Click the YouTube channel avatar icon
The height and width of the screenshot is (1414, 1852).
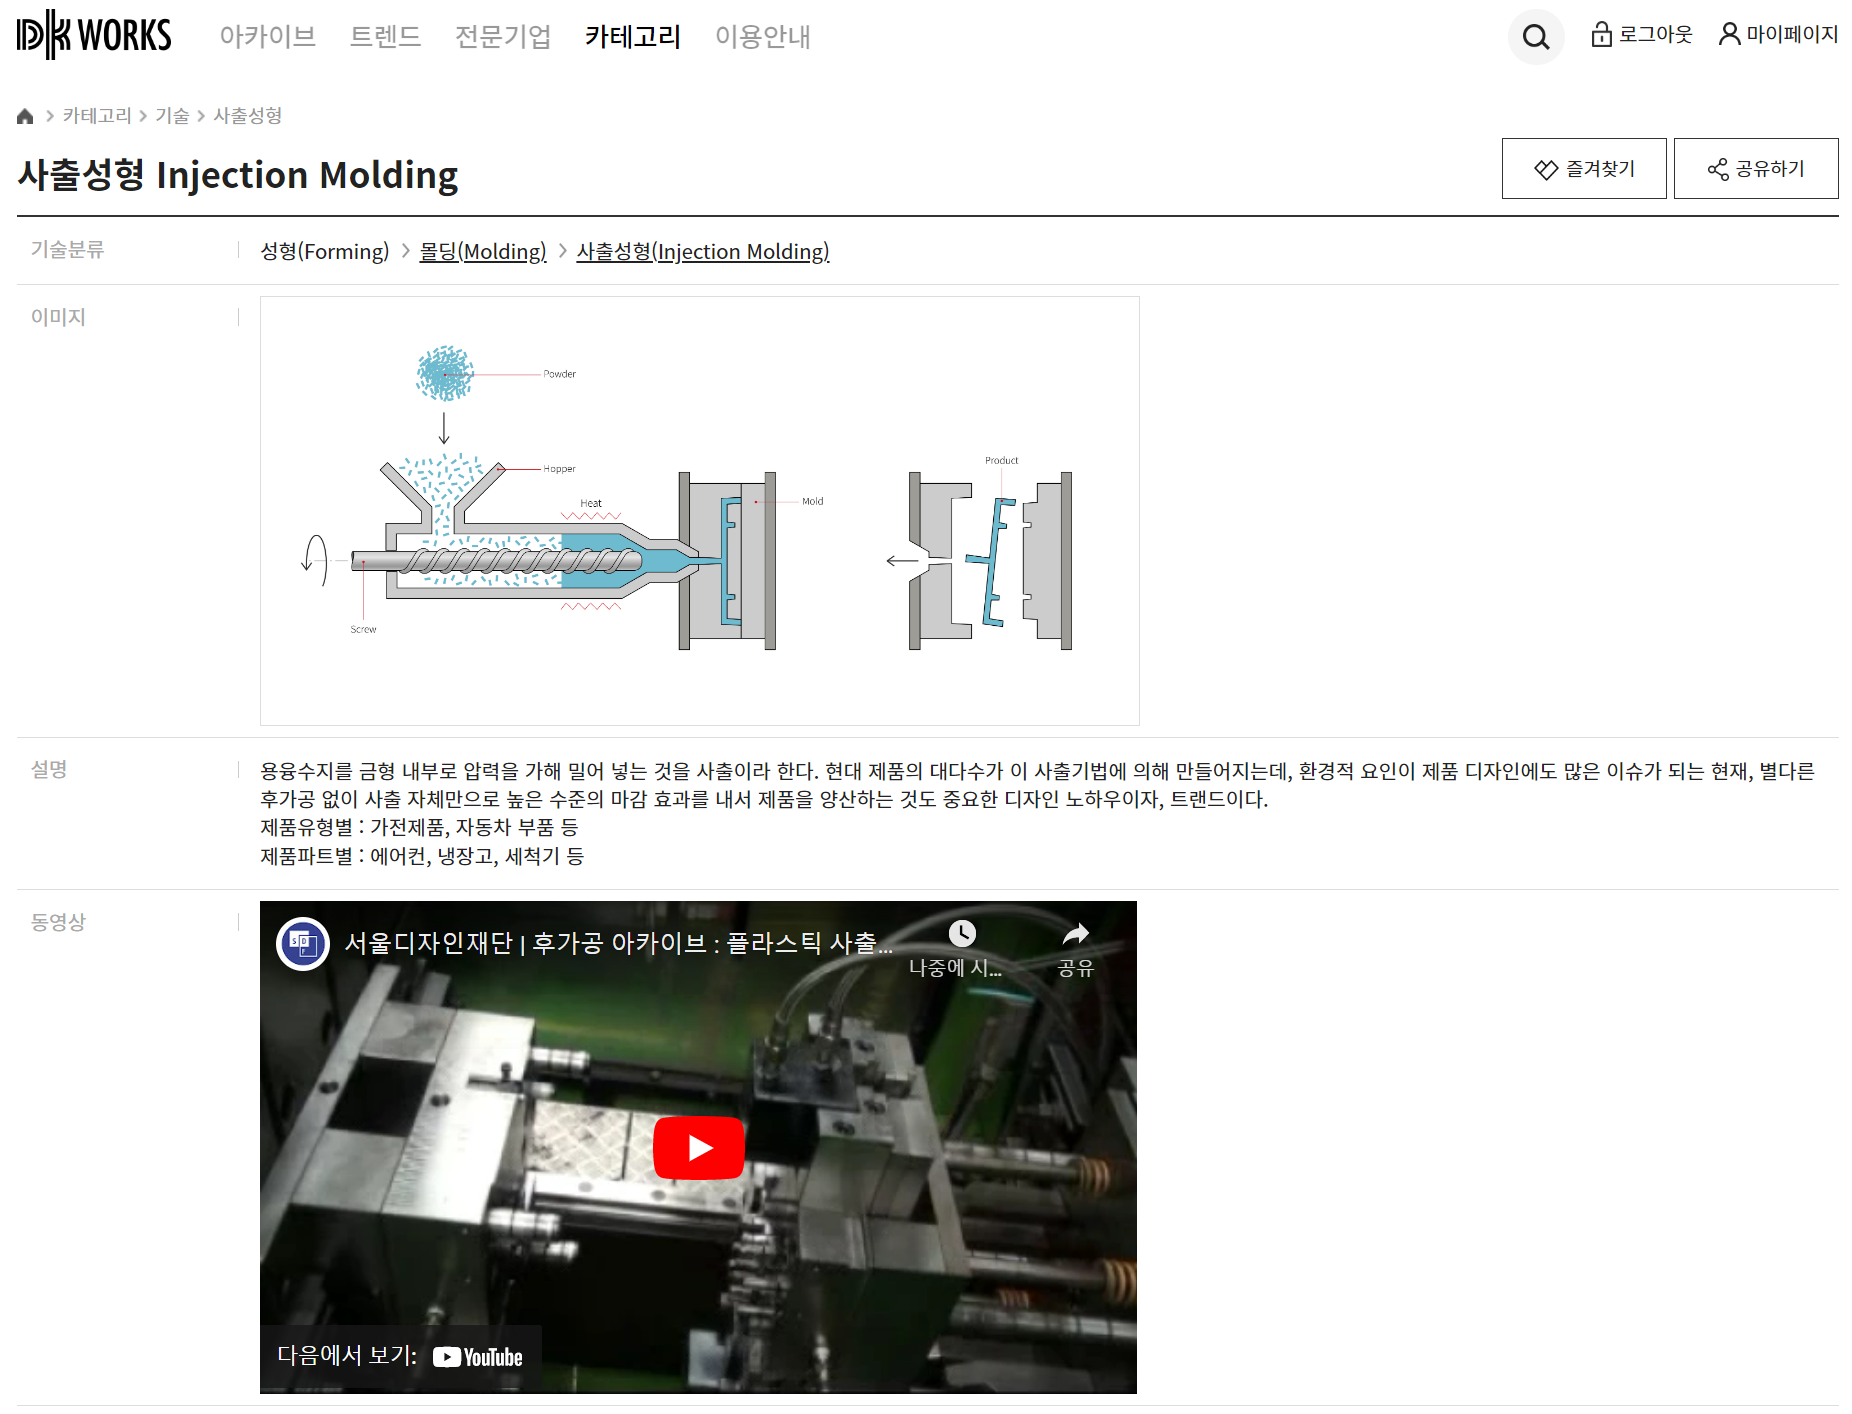tap(303, 943)
